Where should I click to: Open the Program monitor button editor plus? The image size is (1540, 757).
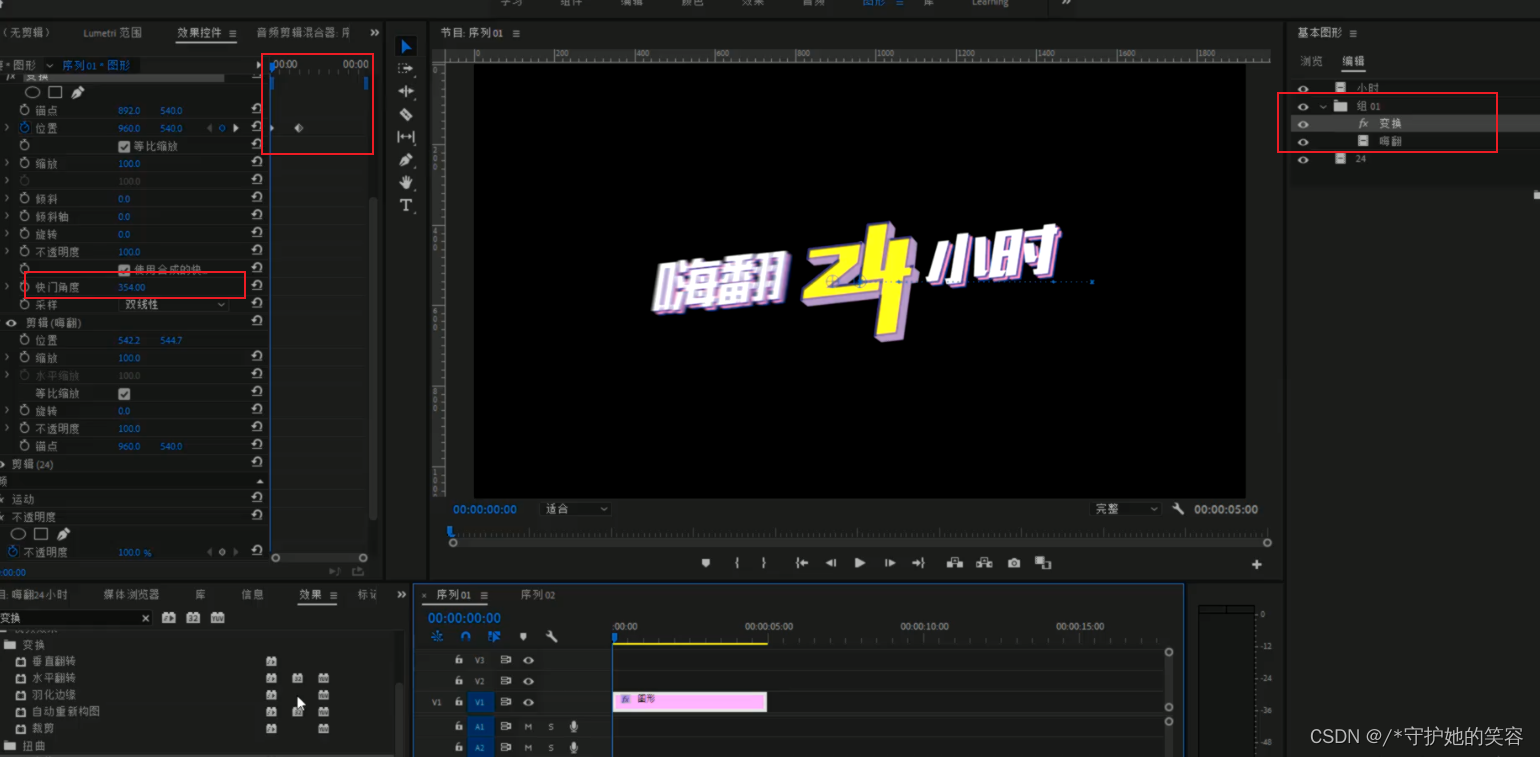click(1257, 565)
